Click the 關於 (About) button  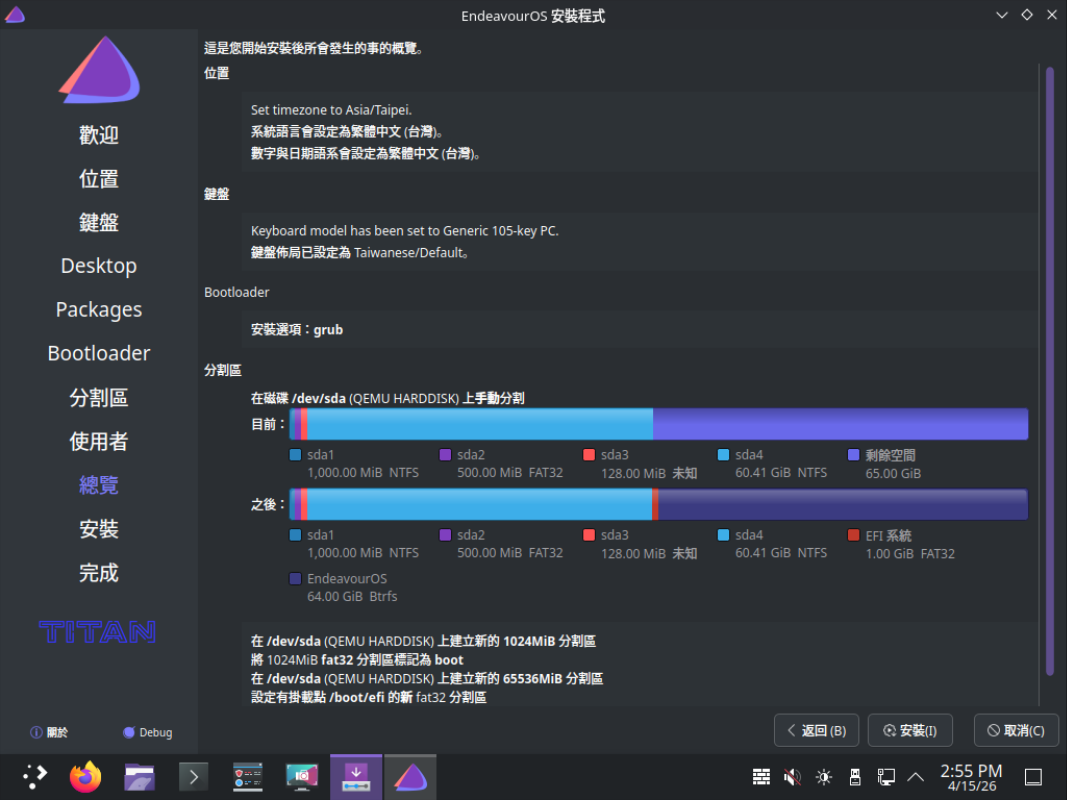tap(49, 732)
